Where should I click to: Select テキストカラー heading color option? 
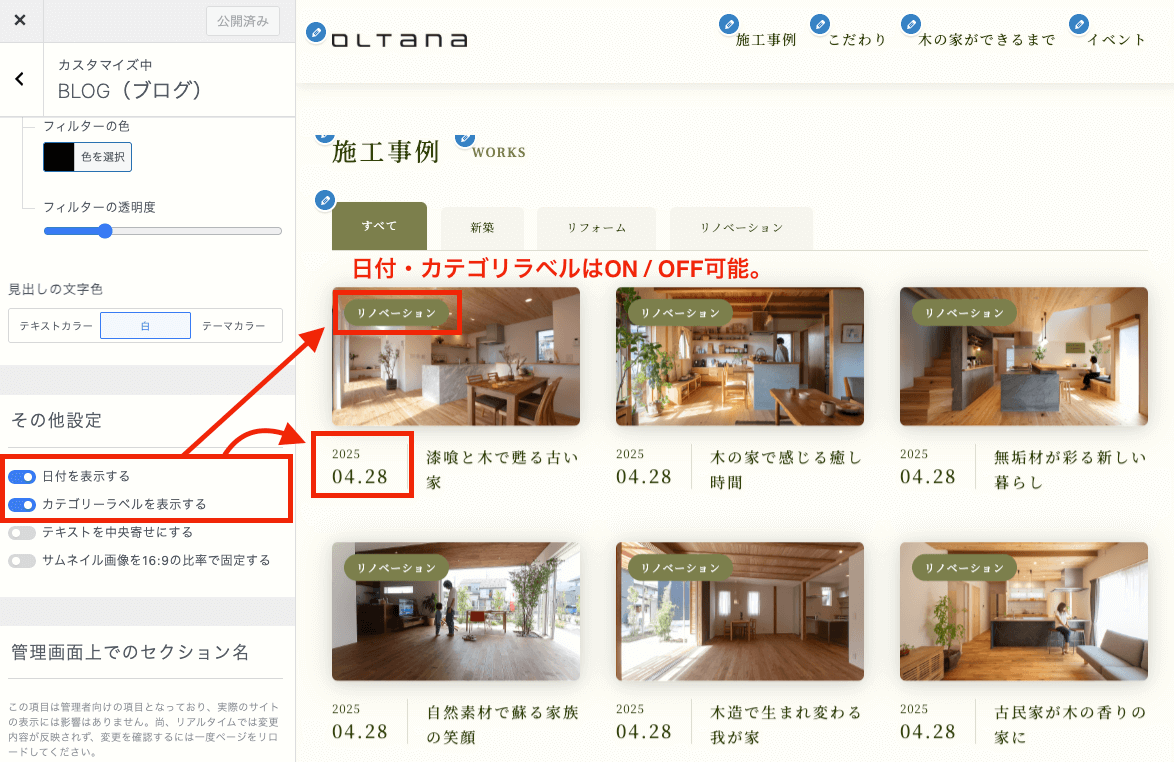(x=55, y=326)
